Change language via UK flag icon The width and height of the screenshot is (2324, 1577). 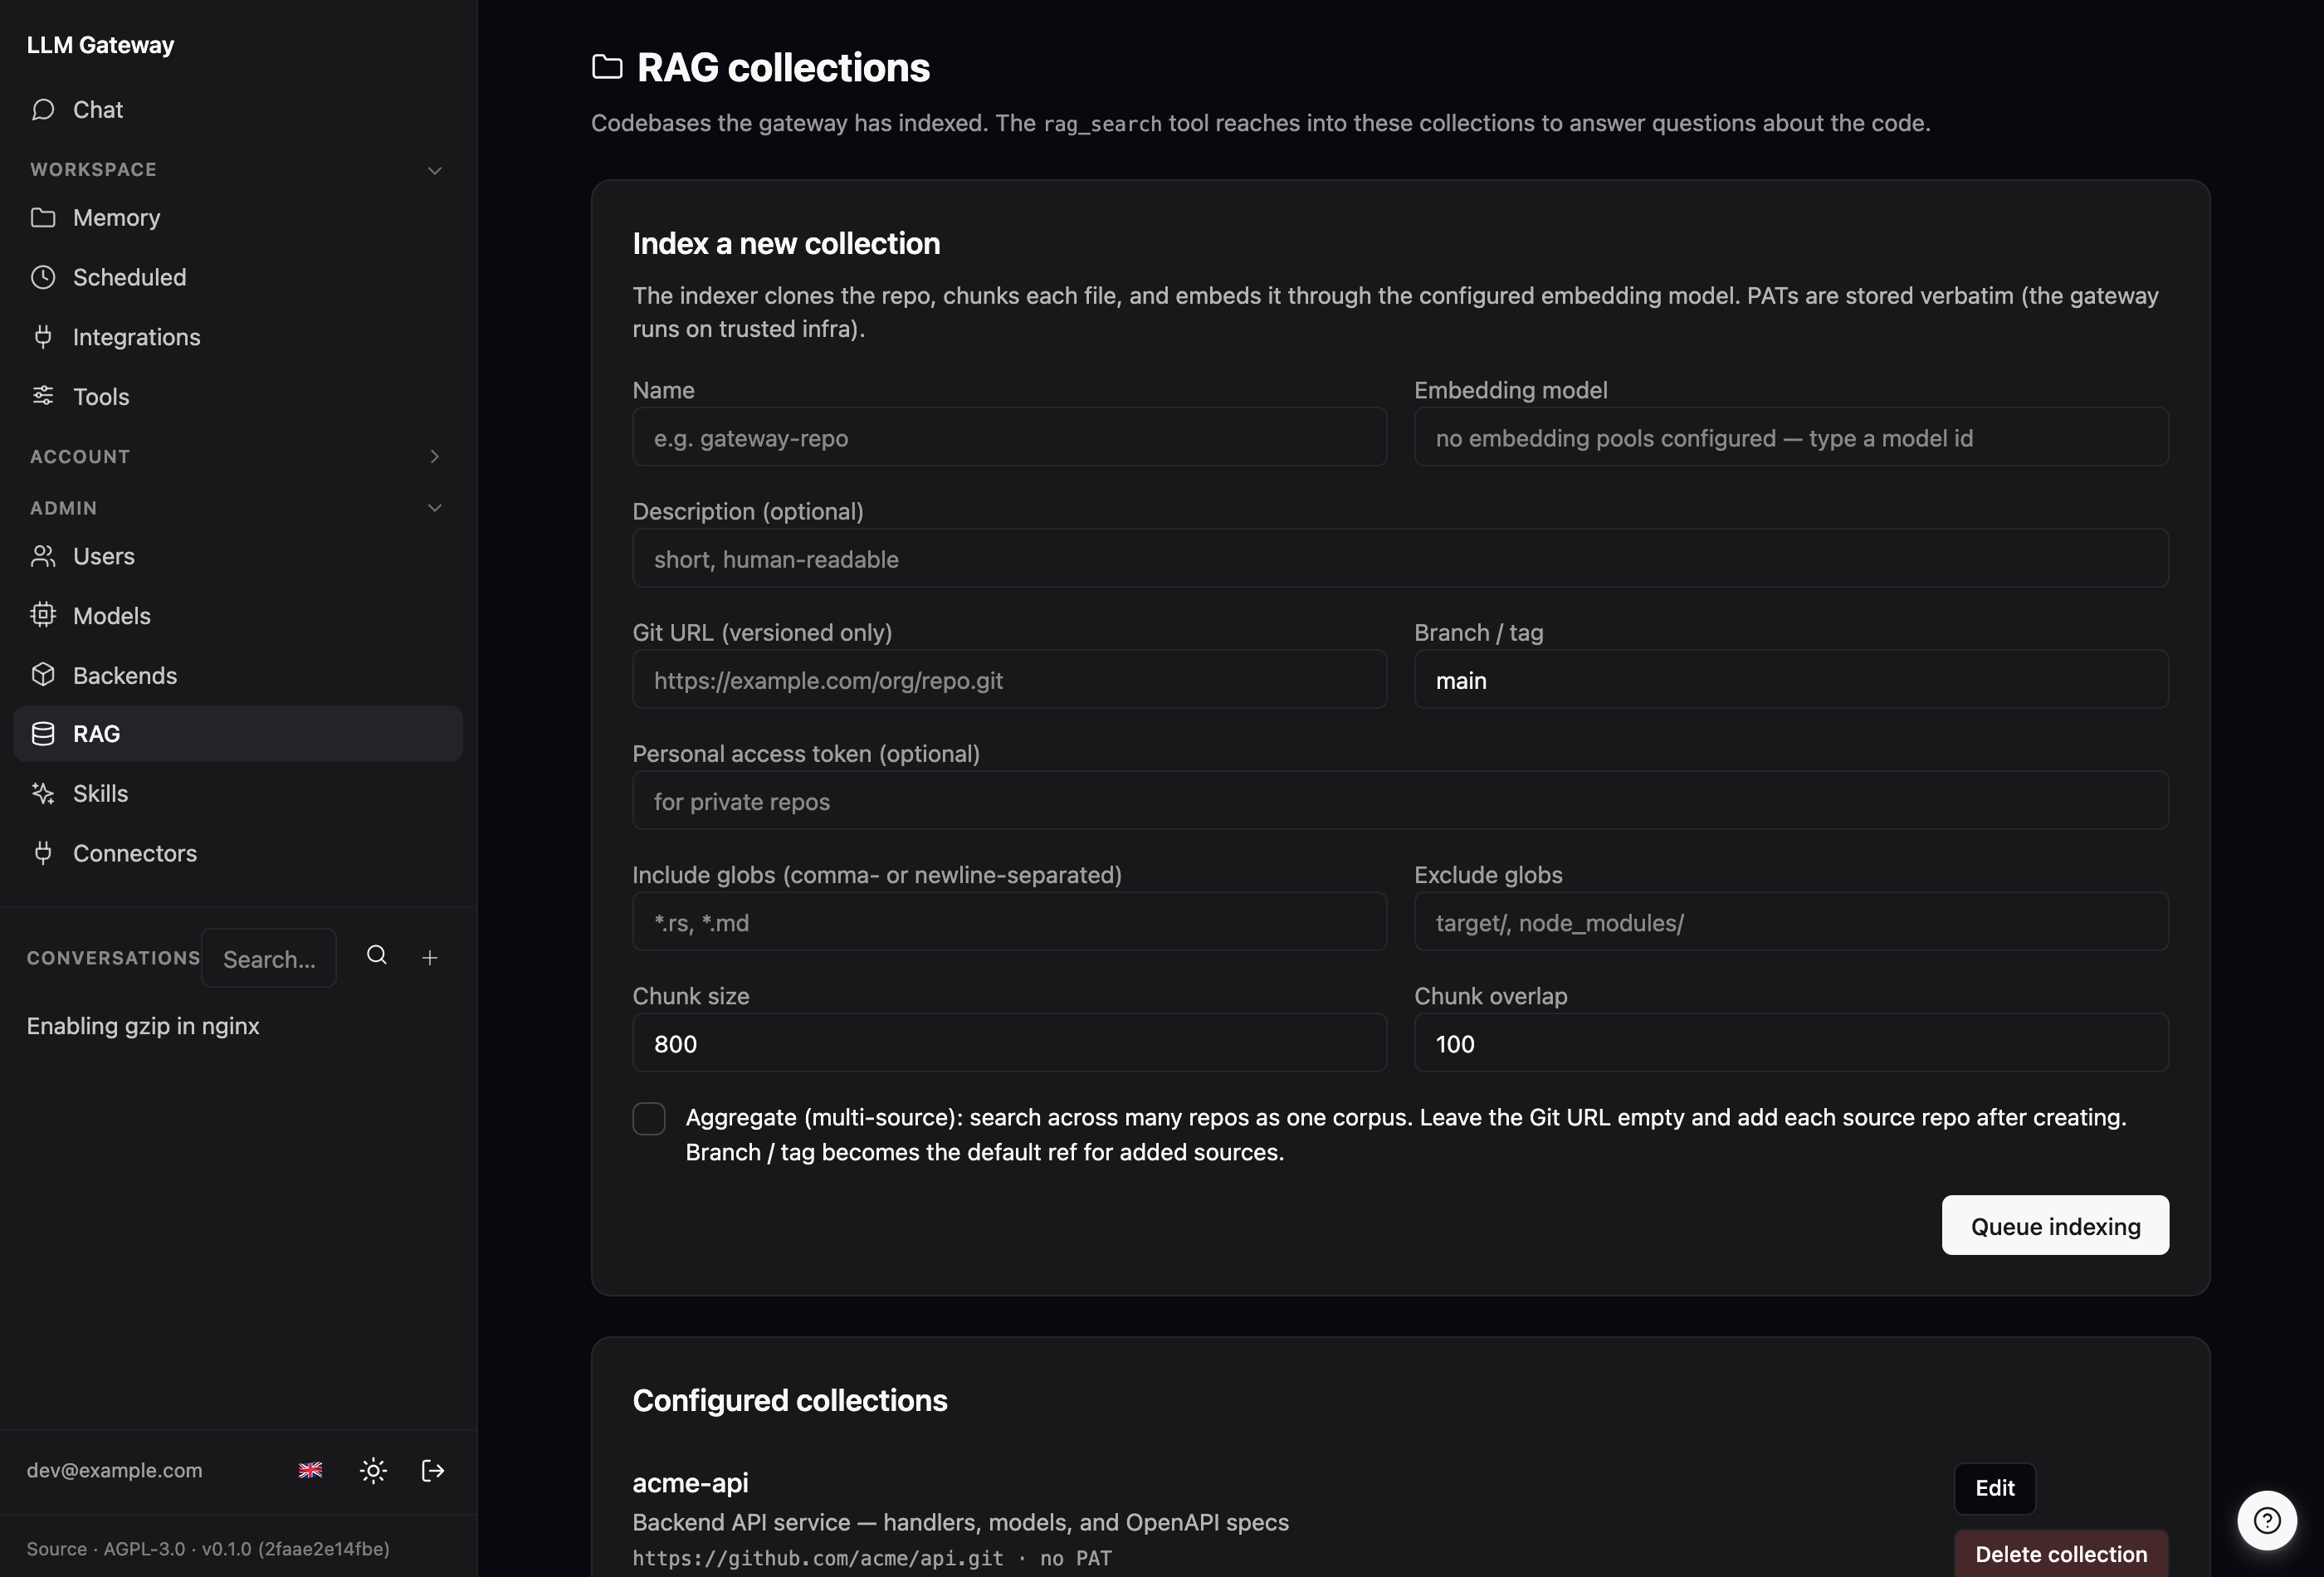click(x=311, y=1470)
